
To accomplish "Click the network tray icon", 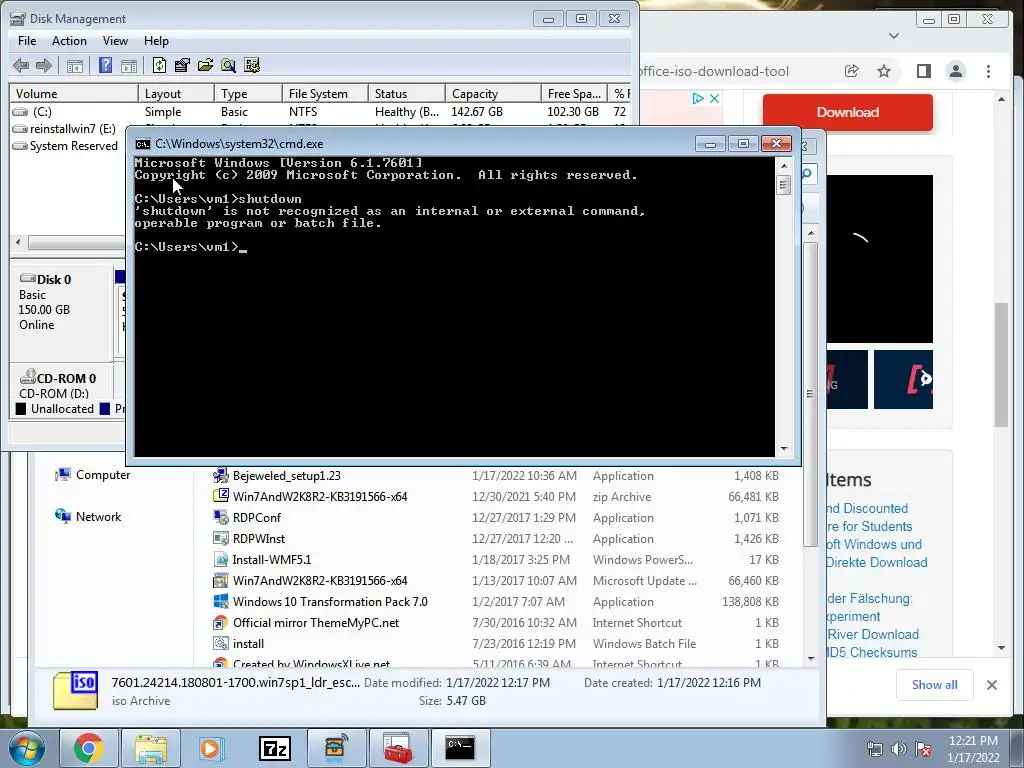I will pyautogui.click(x=874, y=749).
